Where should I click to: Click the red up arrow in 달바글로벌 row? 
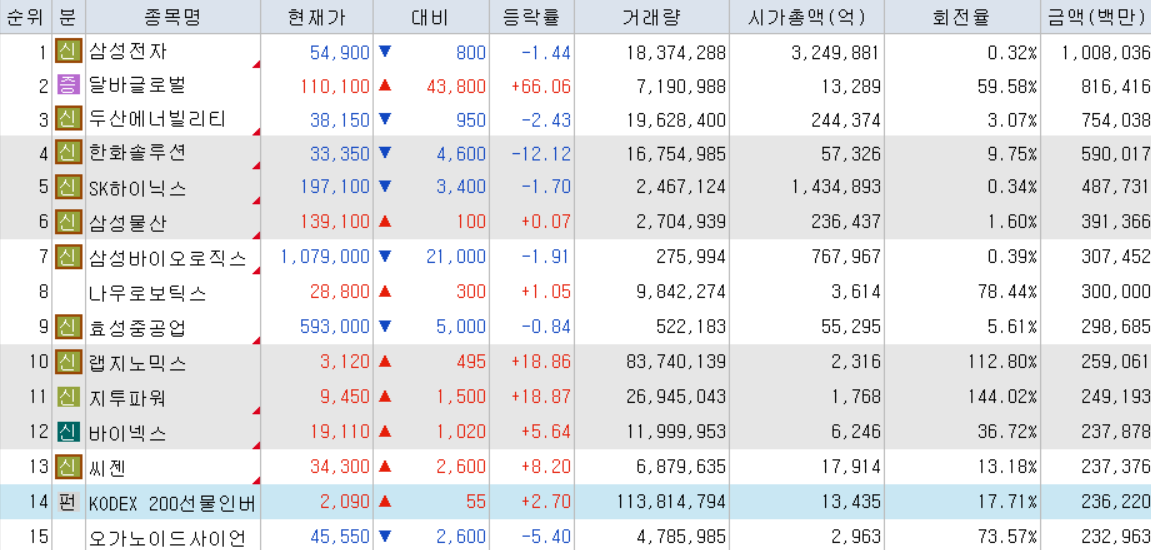click(385, 85)
